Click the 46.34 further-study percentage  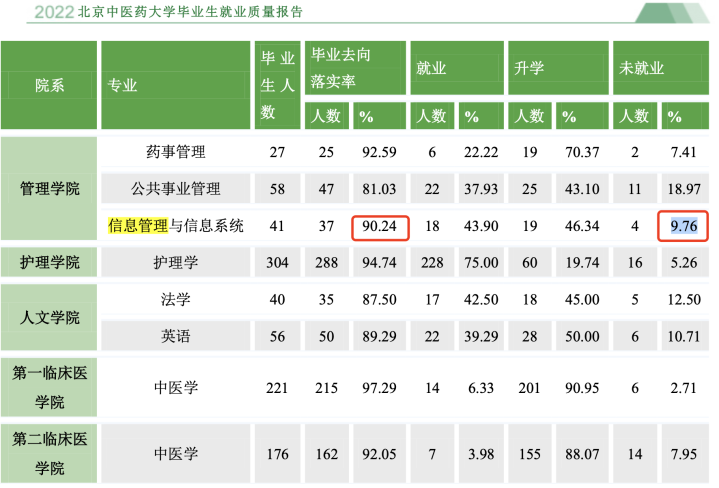point(582,226)
